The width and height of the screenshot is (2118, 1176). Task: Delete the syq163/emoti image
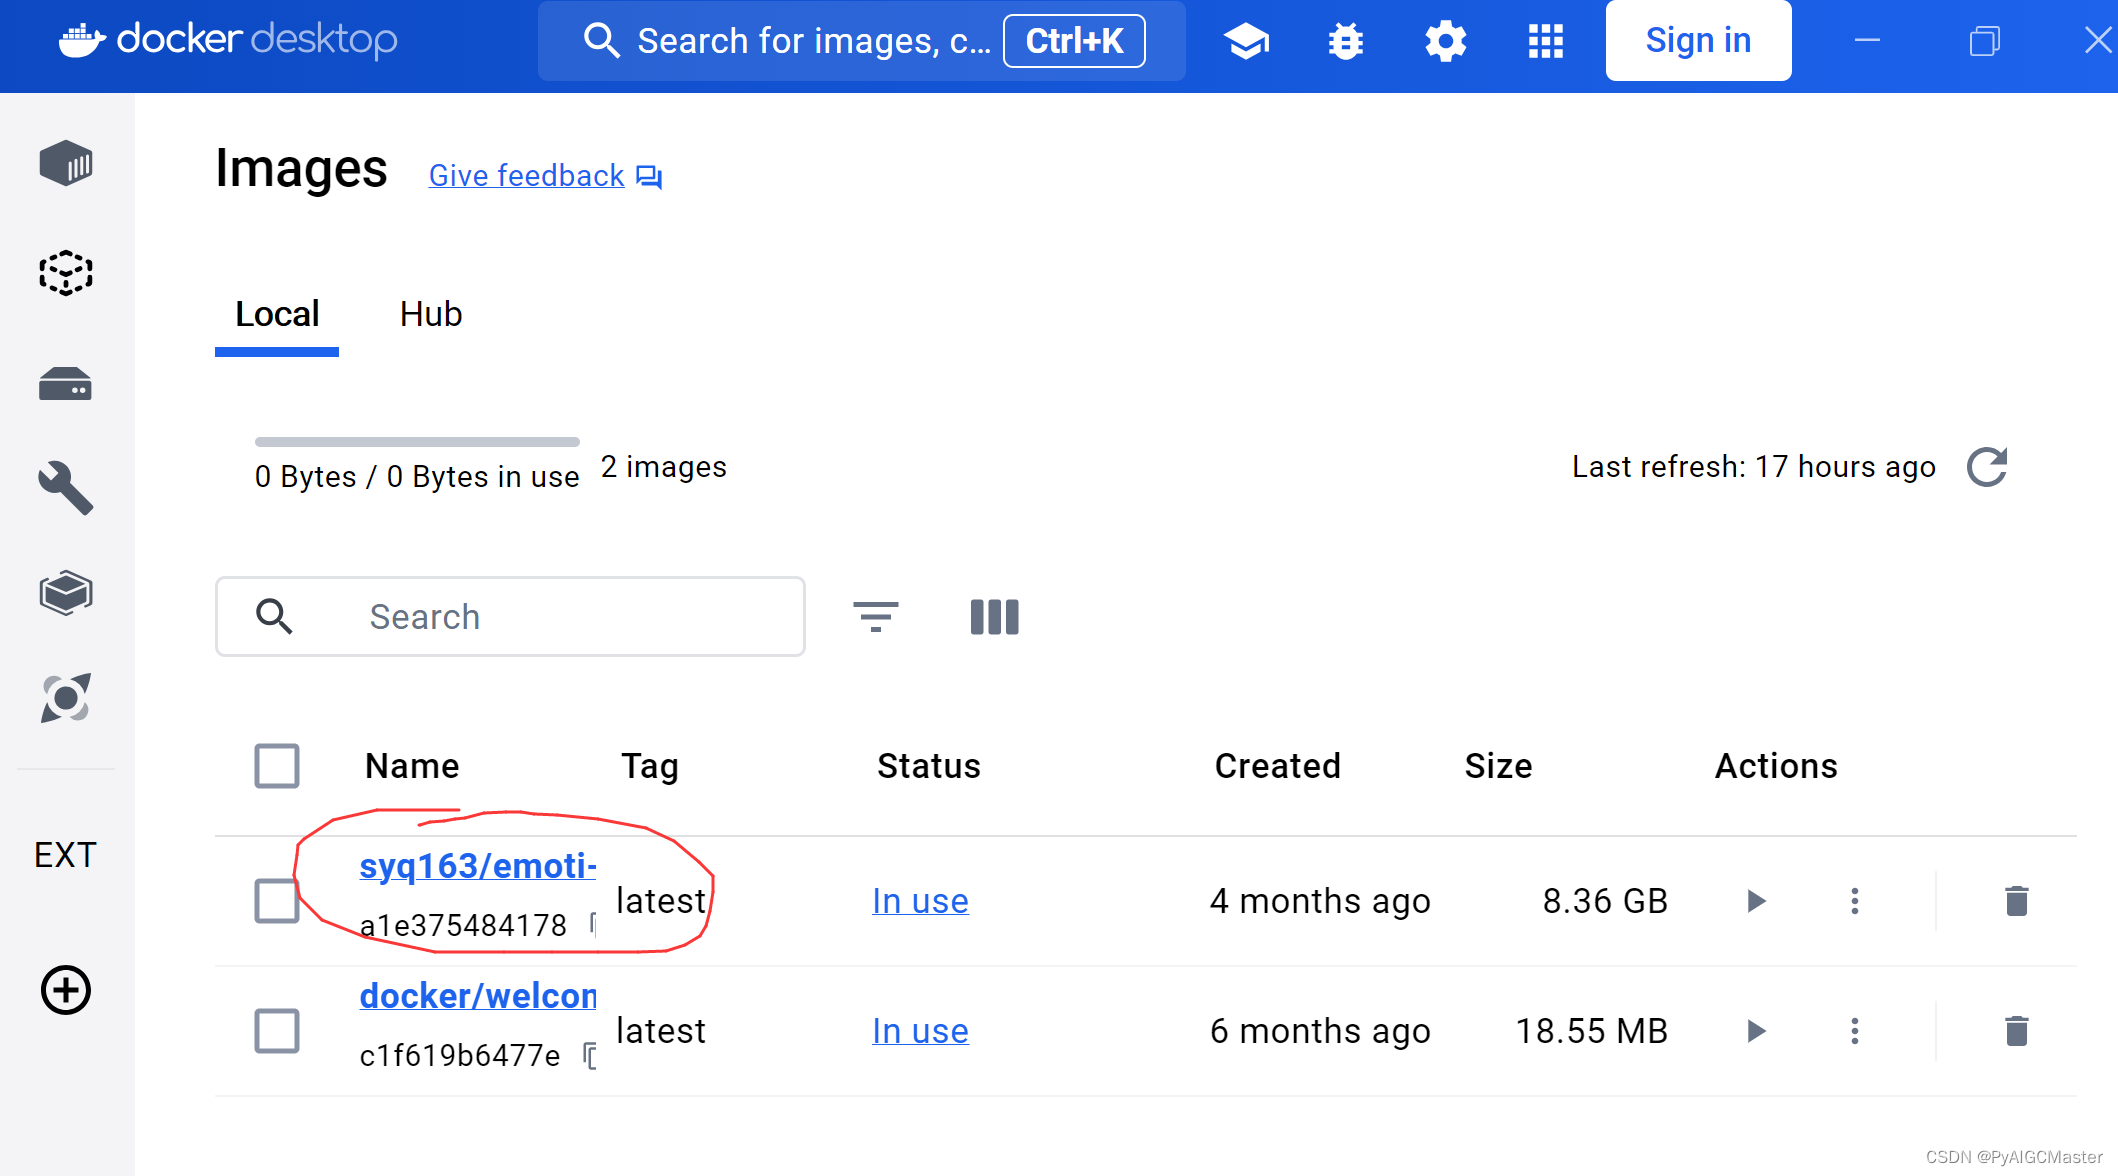[2017, 901]
